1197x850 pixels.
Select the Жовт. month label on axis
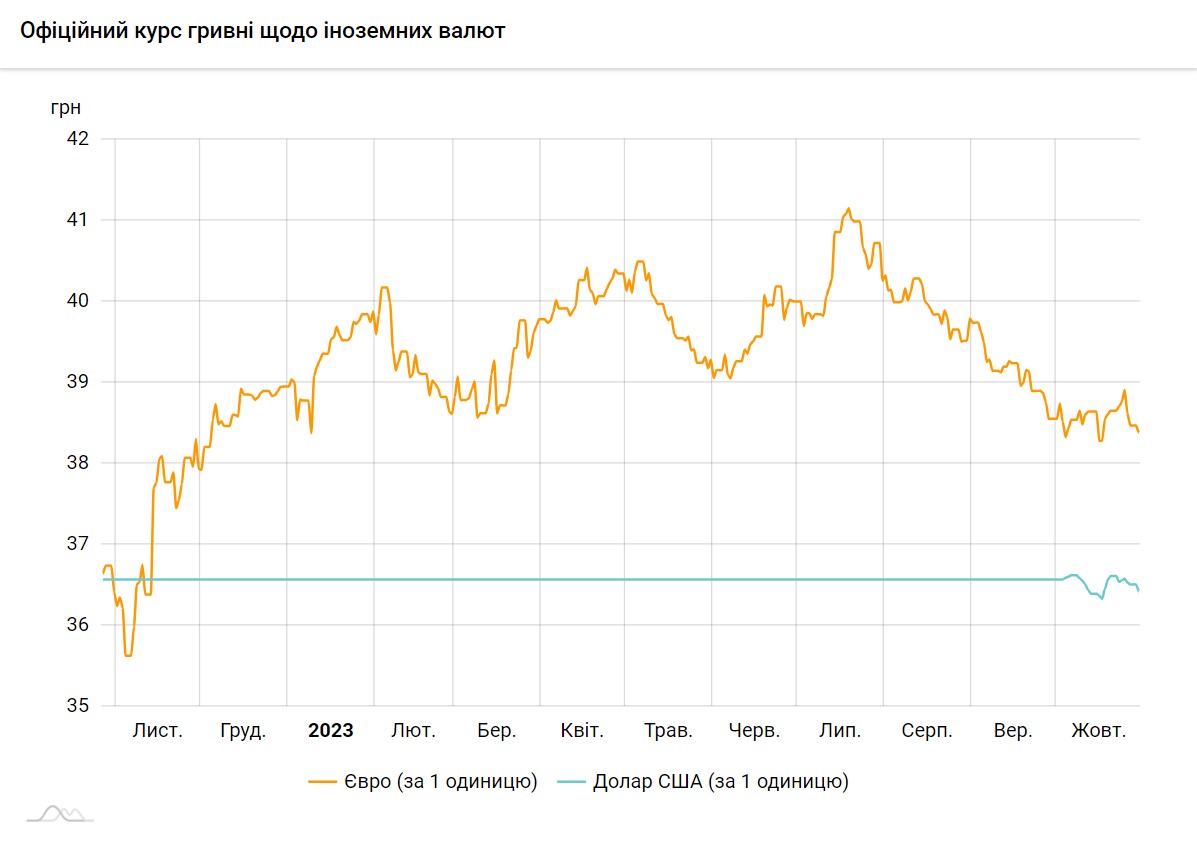[1099, 731]
